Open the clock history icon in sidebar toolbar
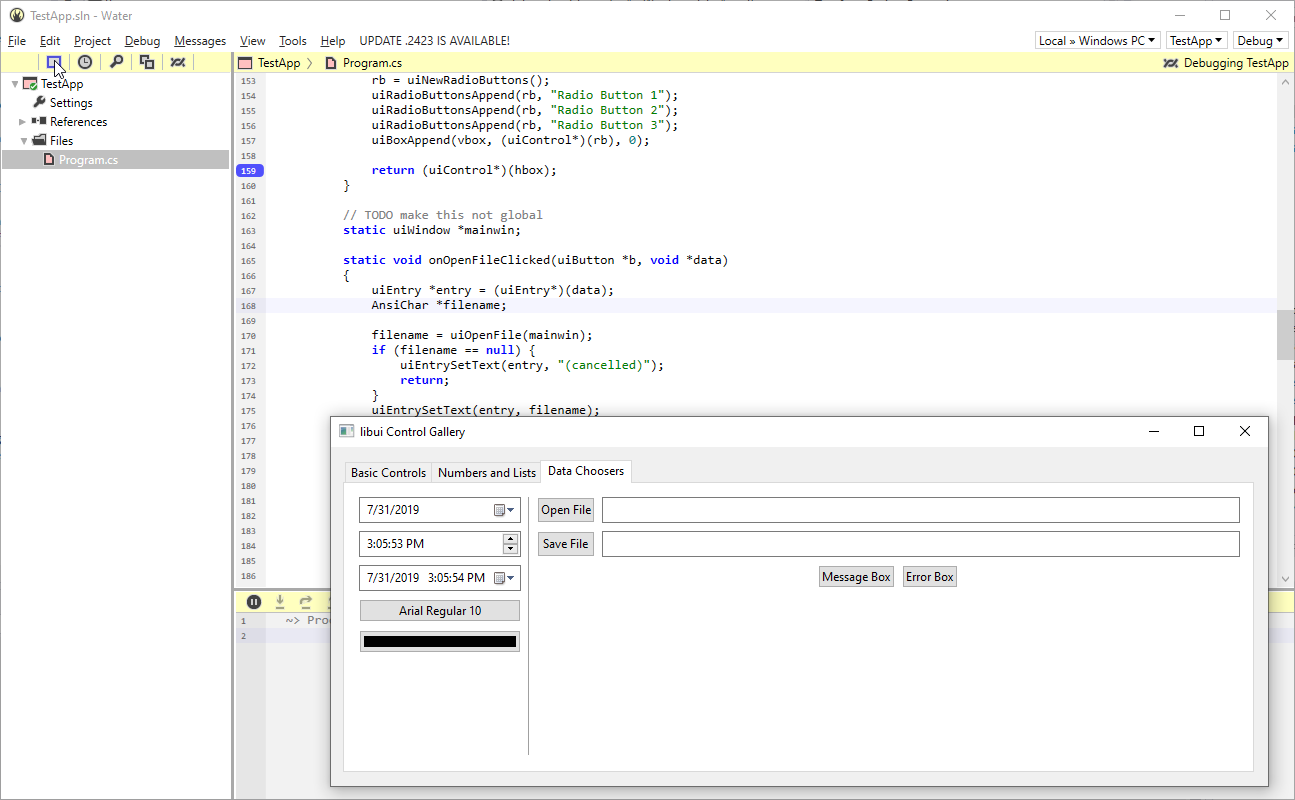This screenshot has height=800, width=1295. [85, 62]
